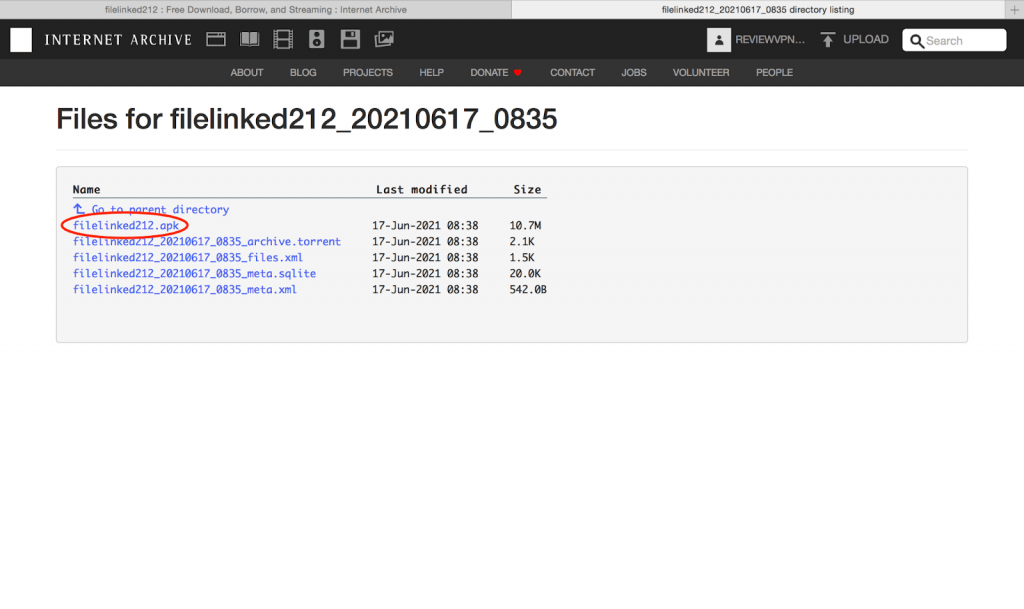Open the PEOPLE menu item

[774, 72]
